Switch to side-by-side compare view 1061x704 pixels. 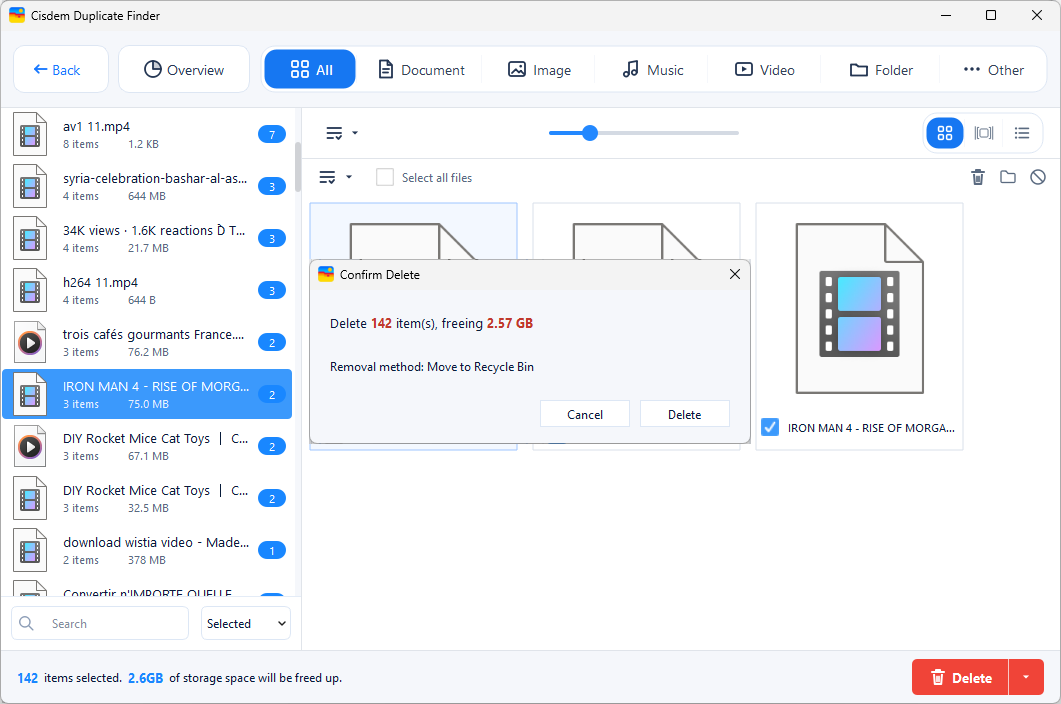coord(983,133)
